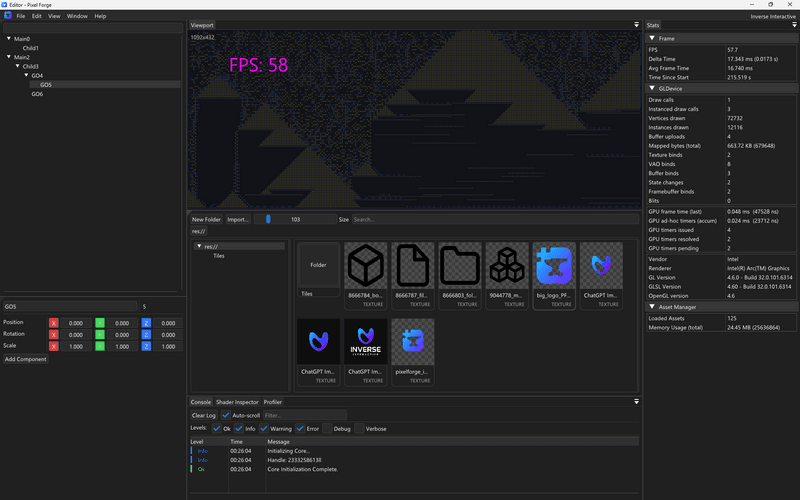The width and height of the screenshot is (800, 500).
Task: Click the thumbnail Size slider
Action: point(294,219)
